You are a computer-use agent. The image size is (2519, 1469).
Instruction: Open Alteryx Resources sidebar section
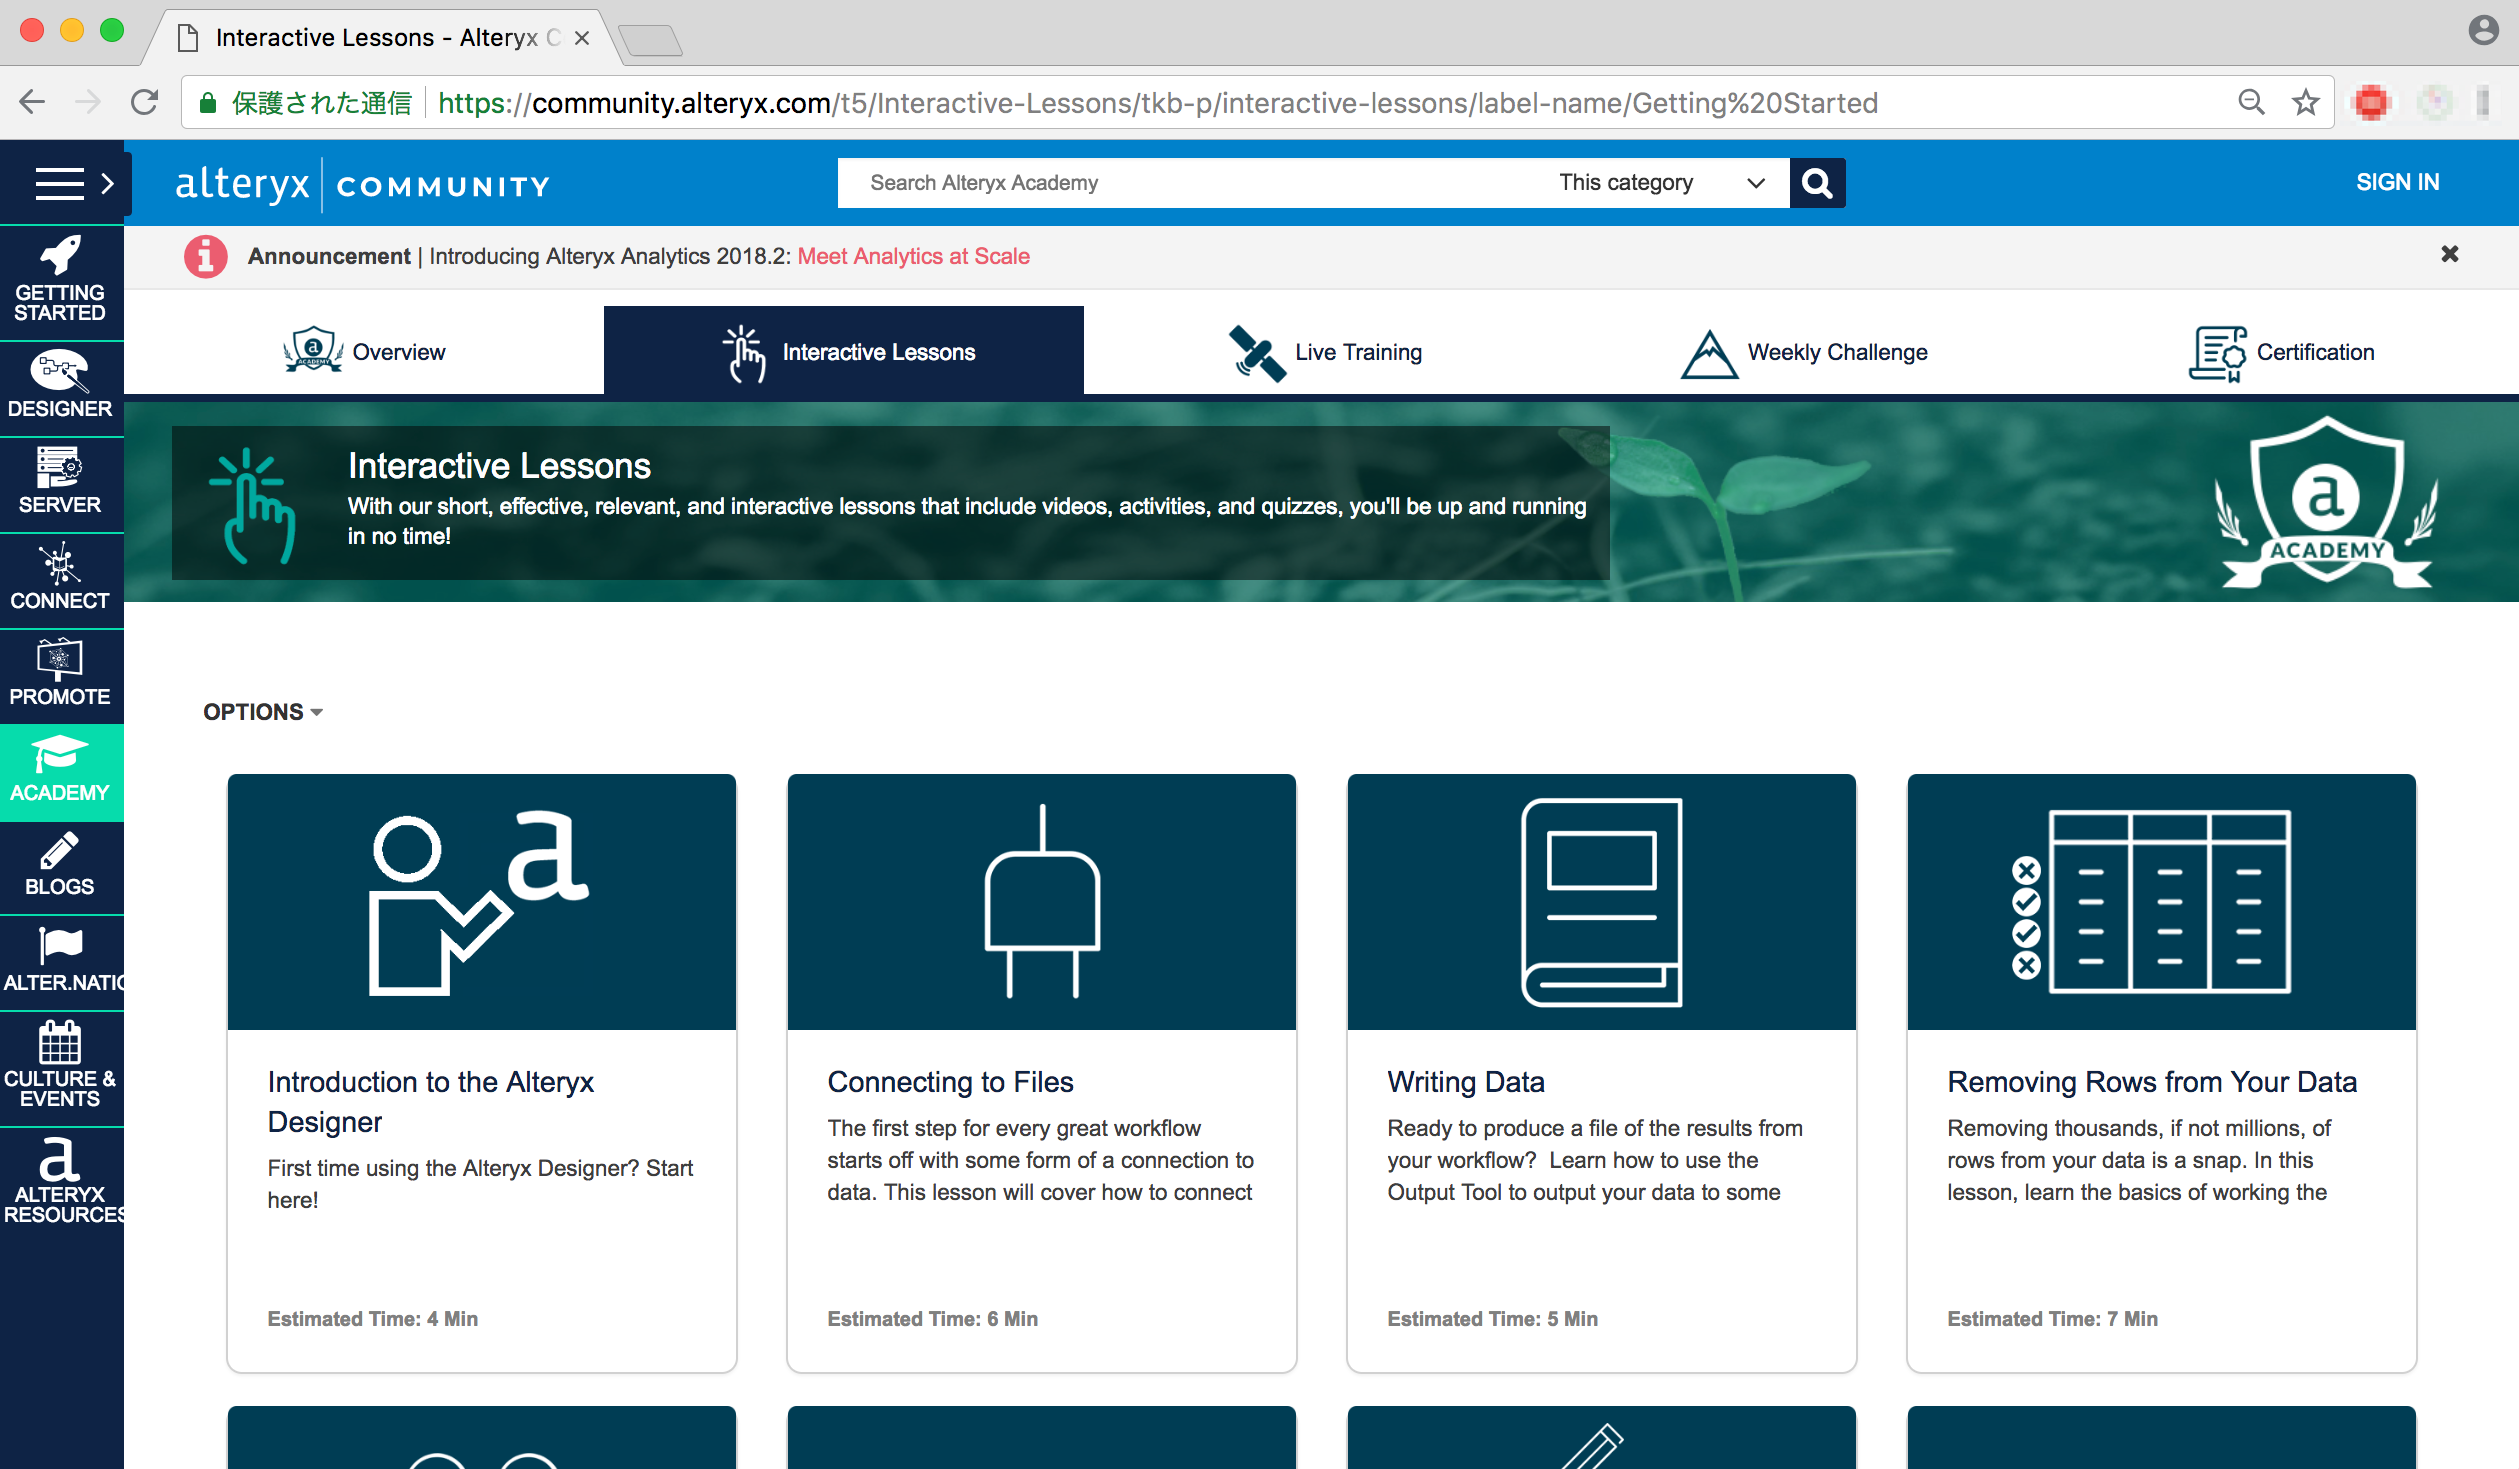click(60, 1180)
